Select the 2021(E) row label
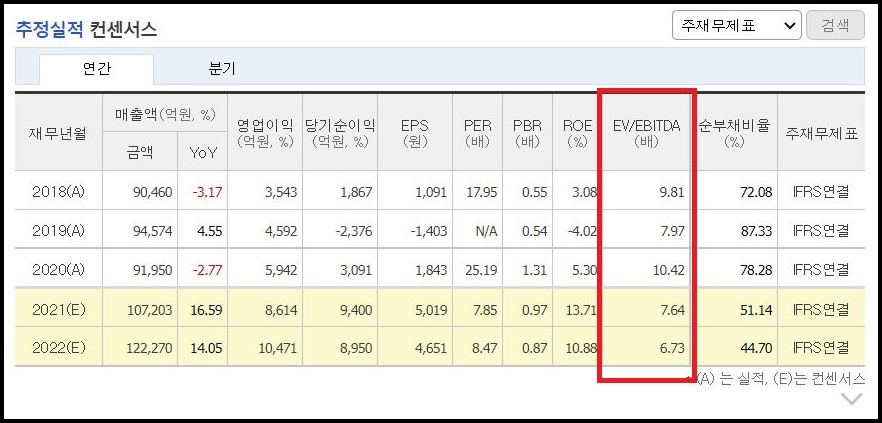Viewport: 882px width, 423px height. pos(58,309)
